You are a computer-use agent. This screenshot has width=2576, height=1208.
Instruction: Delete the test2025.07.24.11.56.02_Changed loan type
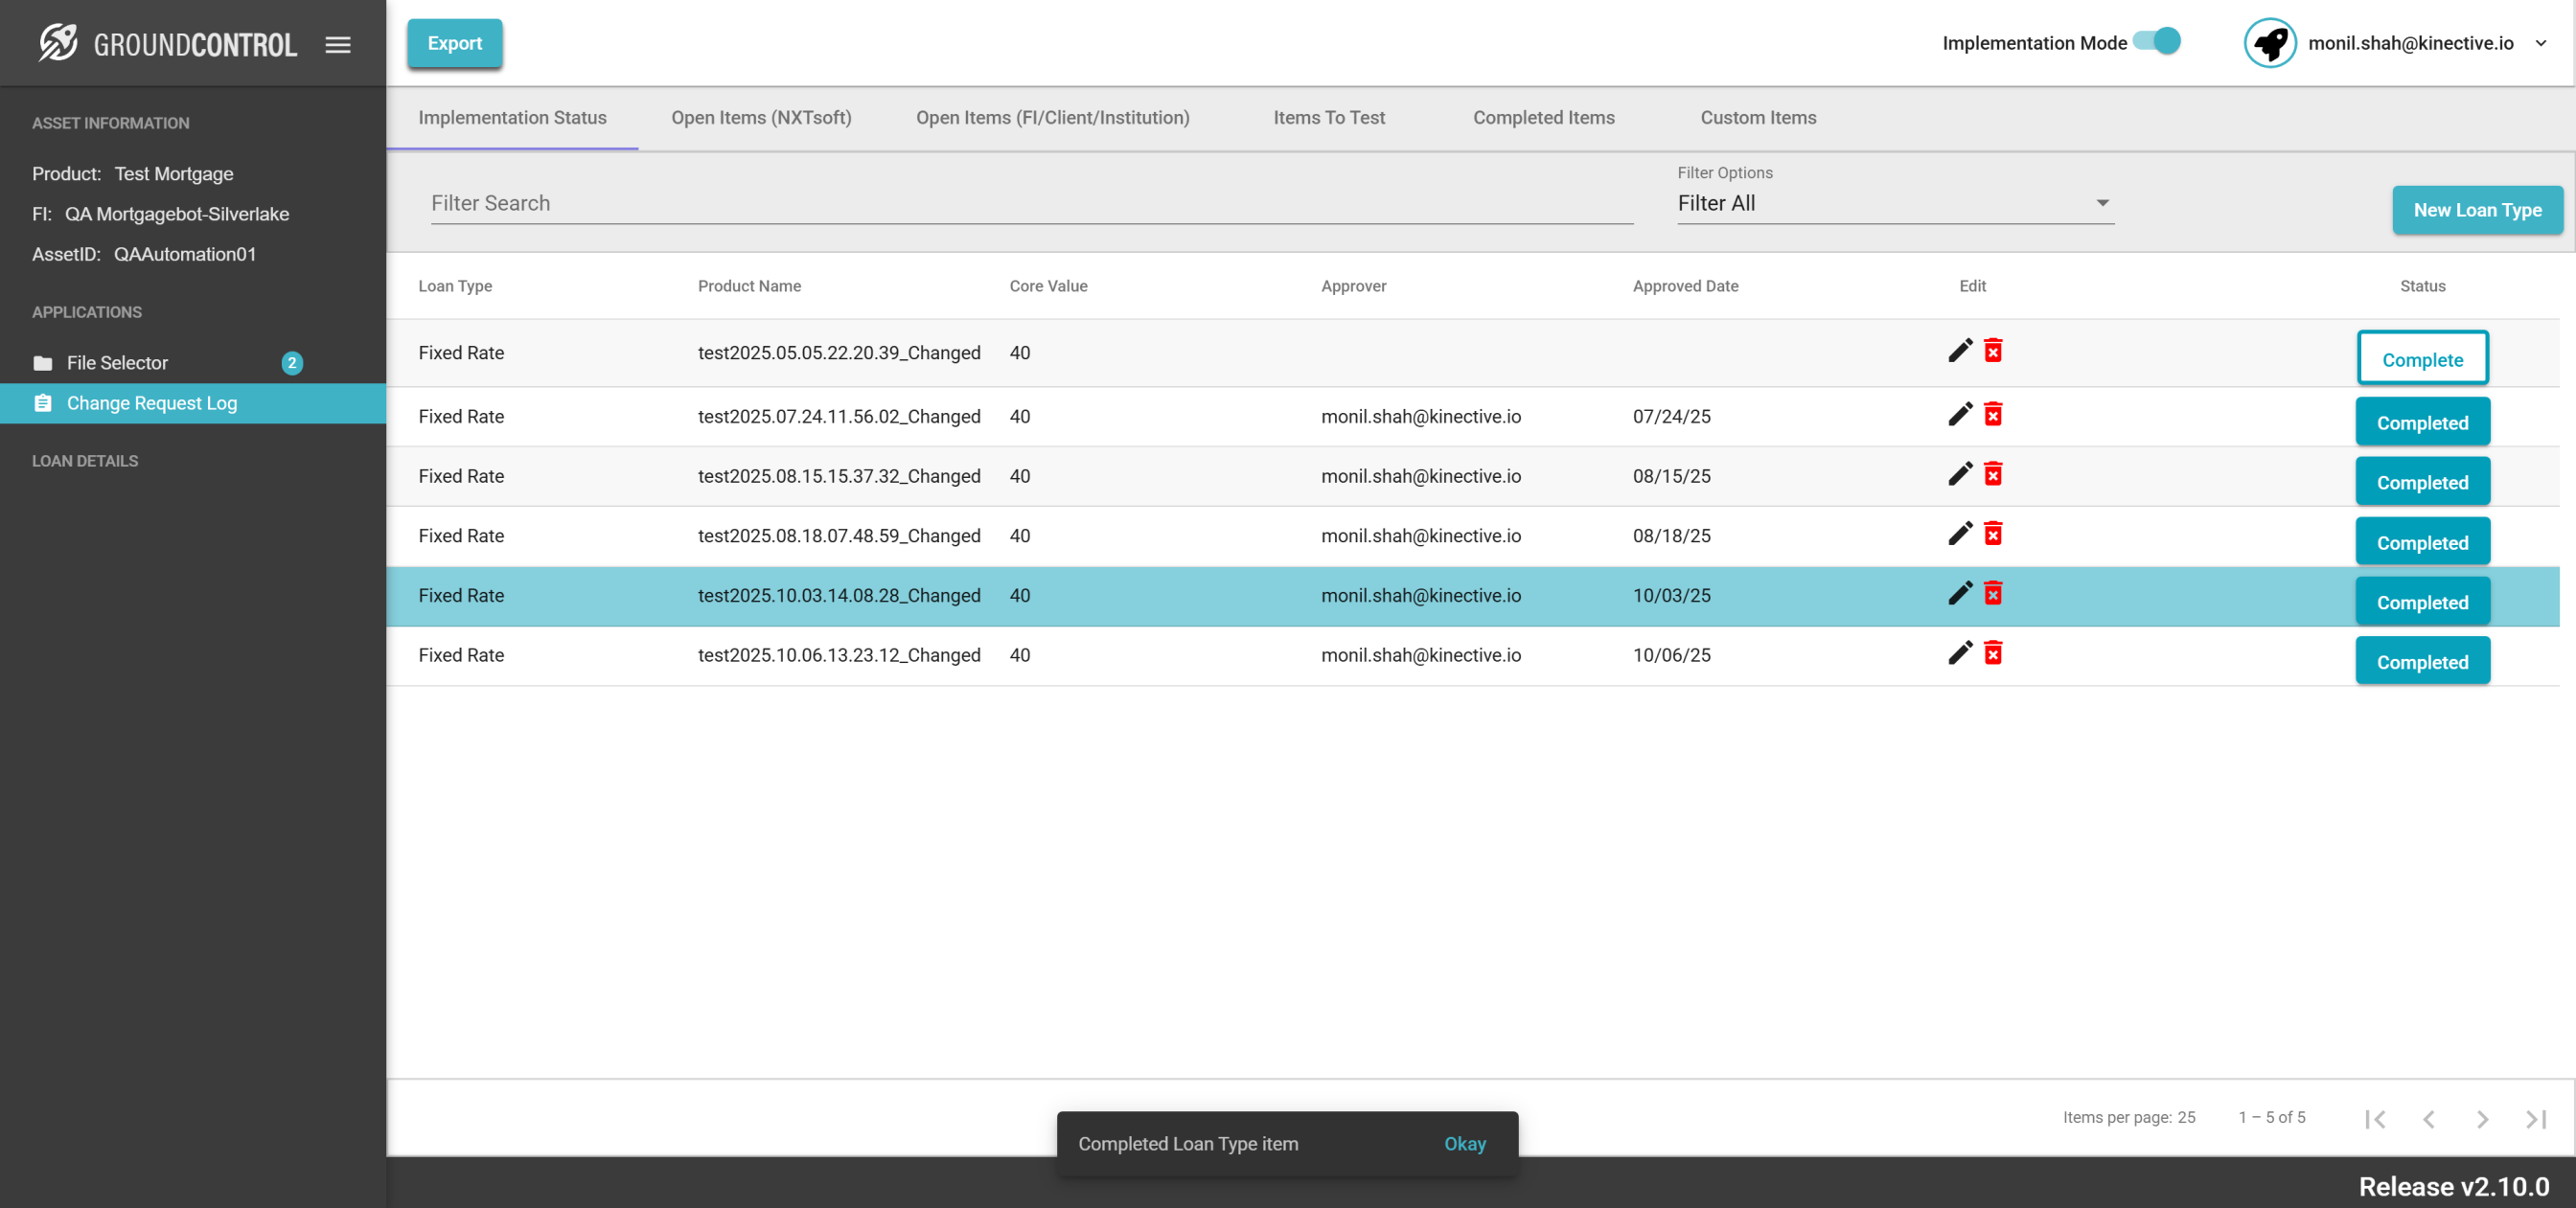[1993, 415]
